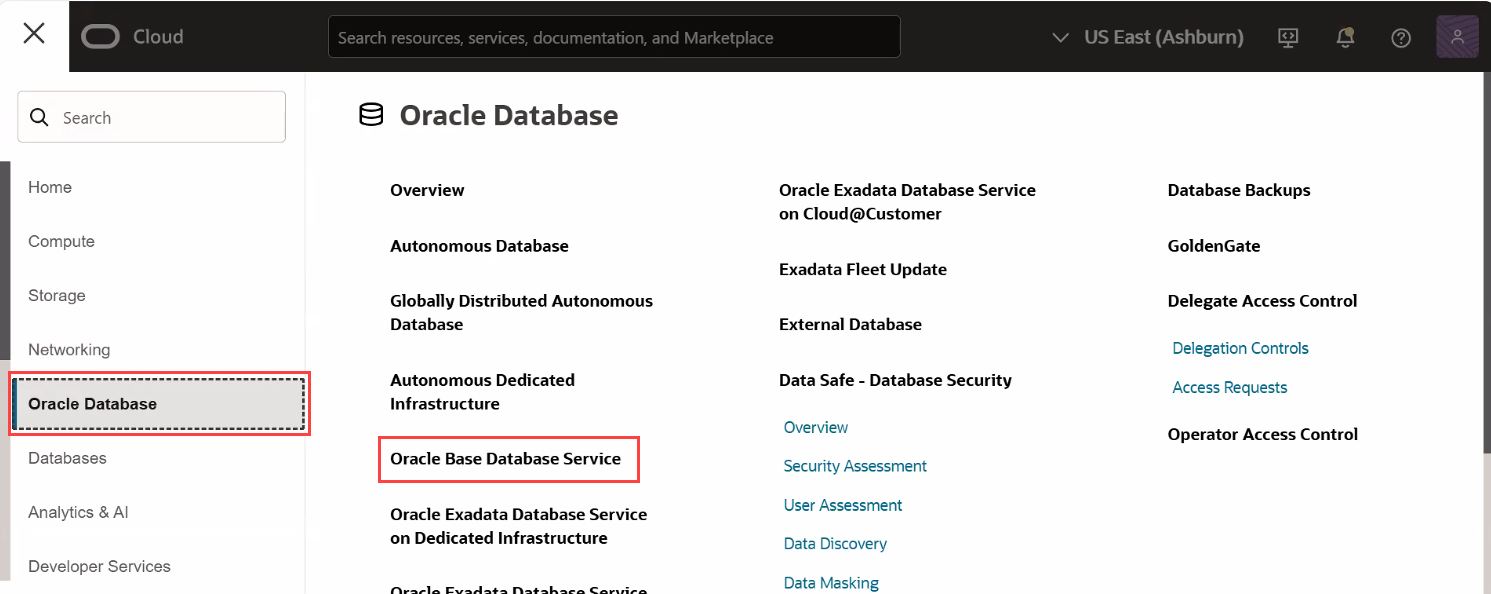Image resolution: width=1491 pixels, height=594 pixels.
Task: Open Operator Access Control
Action: 1262,434
